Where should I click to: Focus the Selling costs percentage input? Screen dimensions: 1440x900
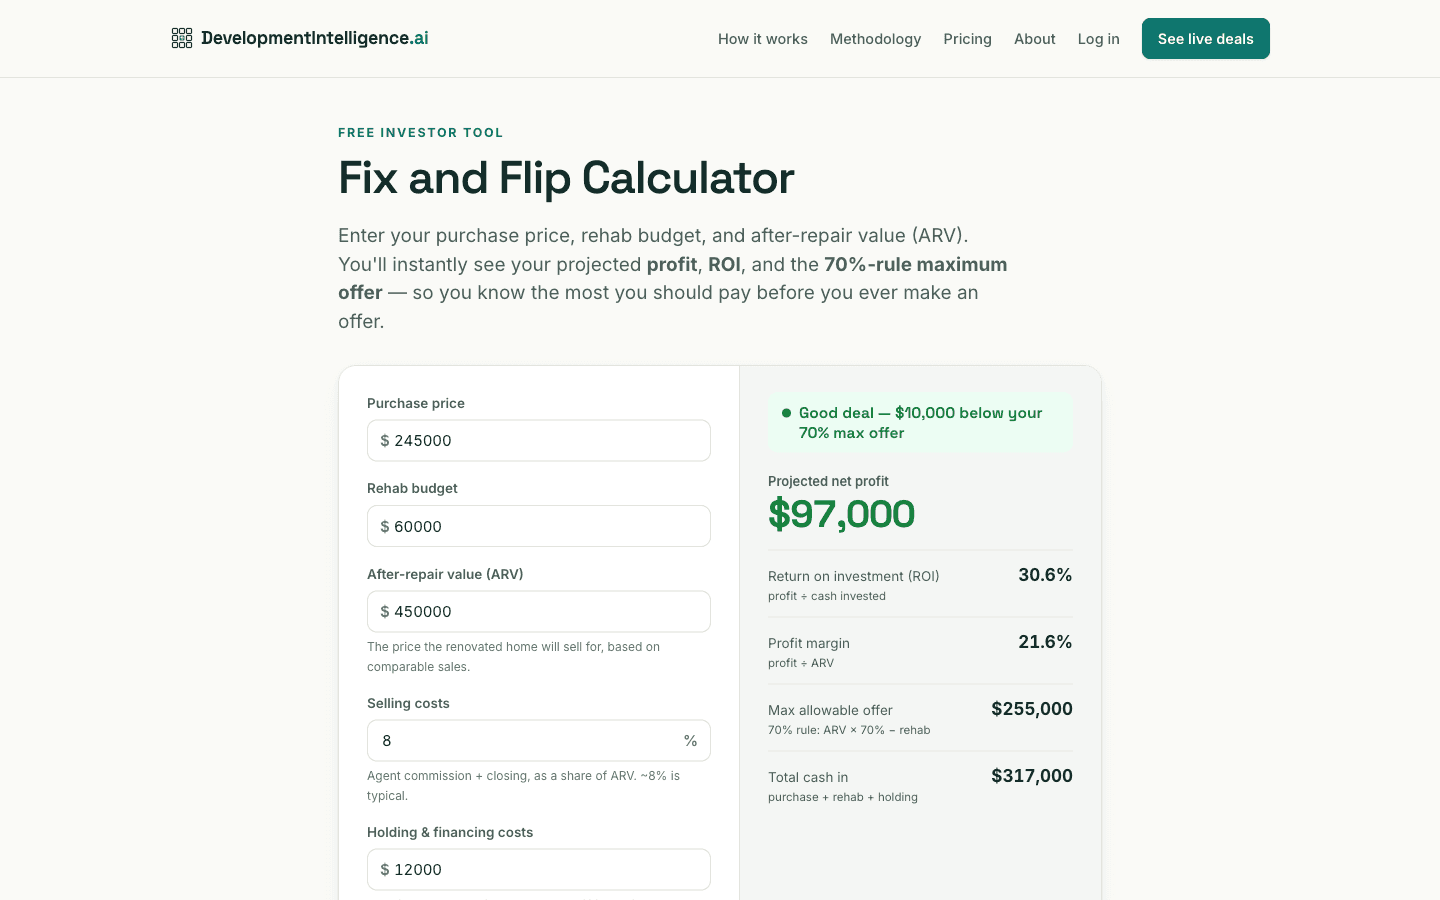539,741
